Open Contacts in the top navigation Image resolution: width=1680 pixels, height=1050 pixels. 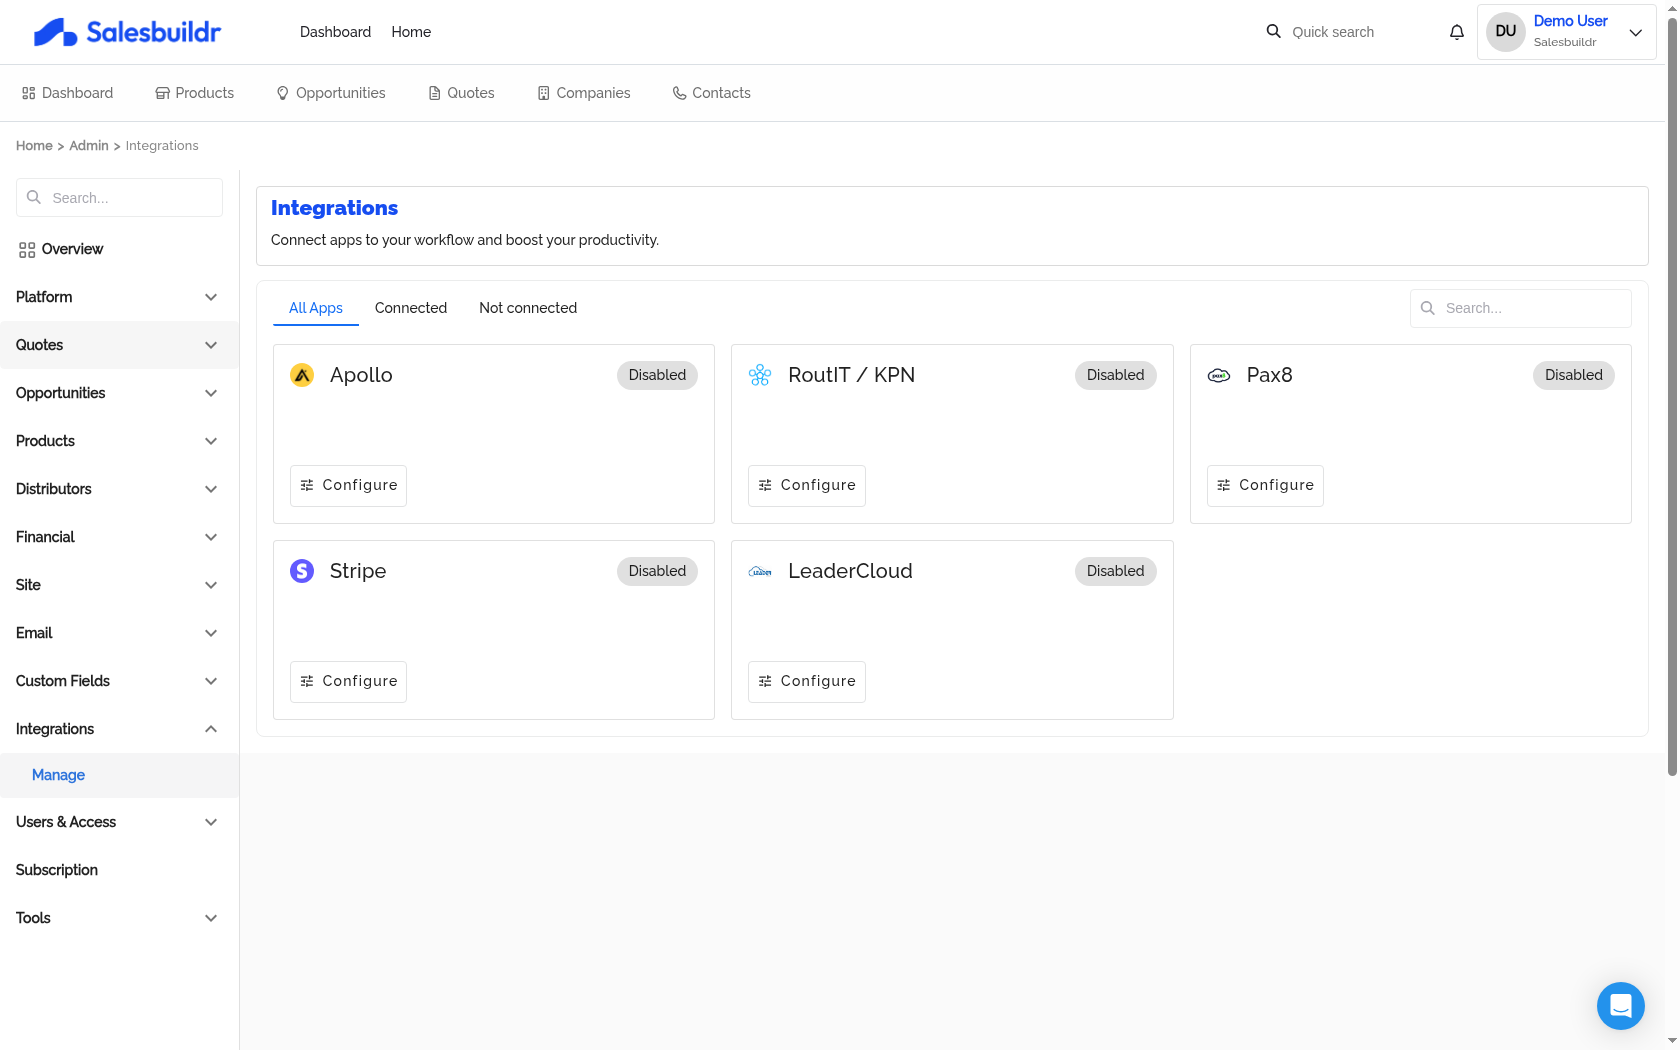[711, 93]
